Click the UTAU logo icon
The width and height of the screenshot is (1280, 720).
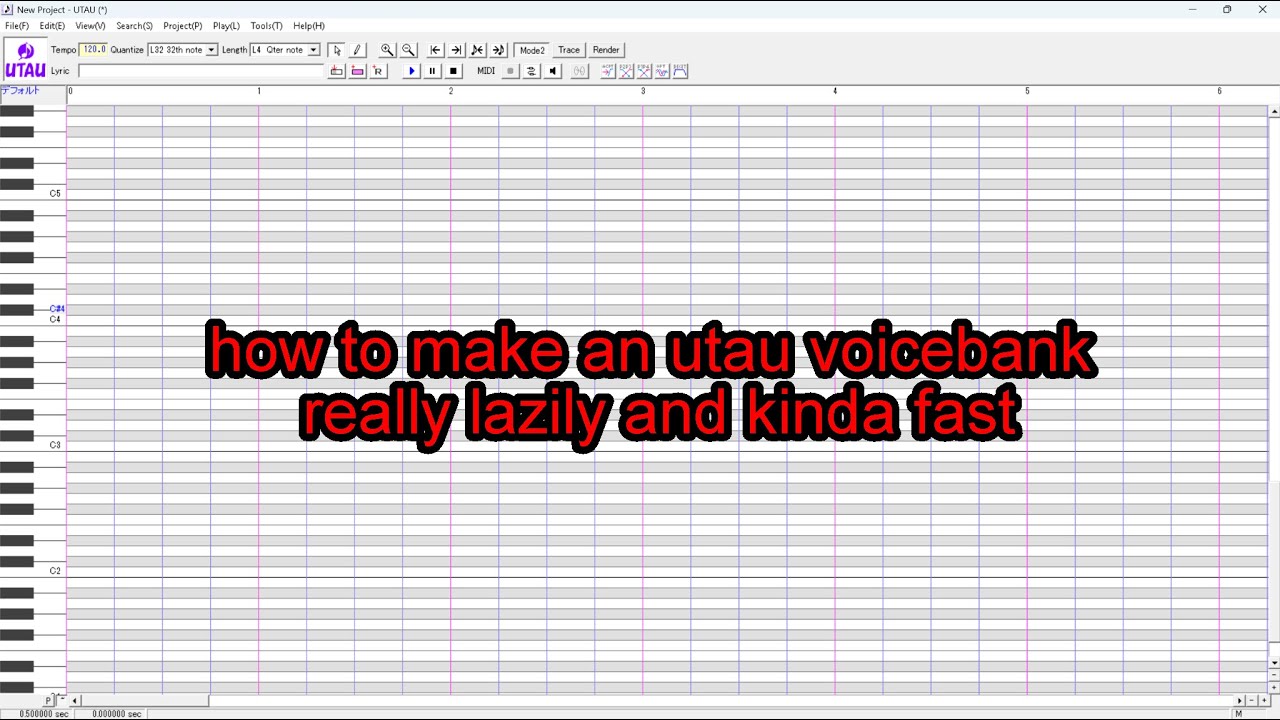coord(25,60)
